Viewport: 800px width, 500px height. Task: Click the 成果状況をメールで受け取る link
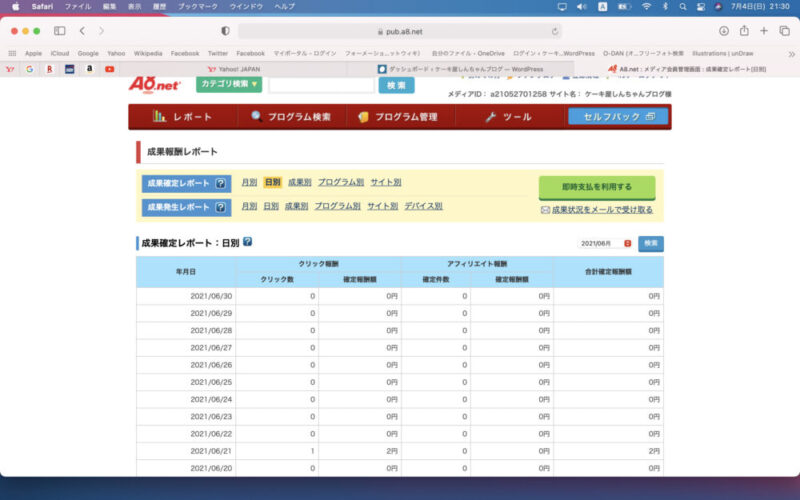click(x=597, y=210)
